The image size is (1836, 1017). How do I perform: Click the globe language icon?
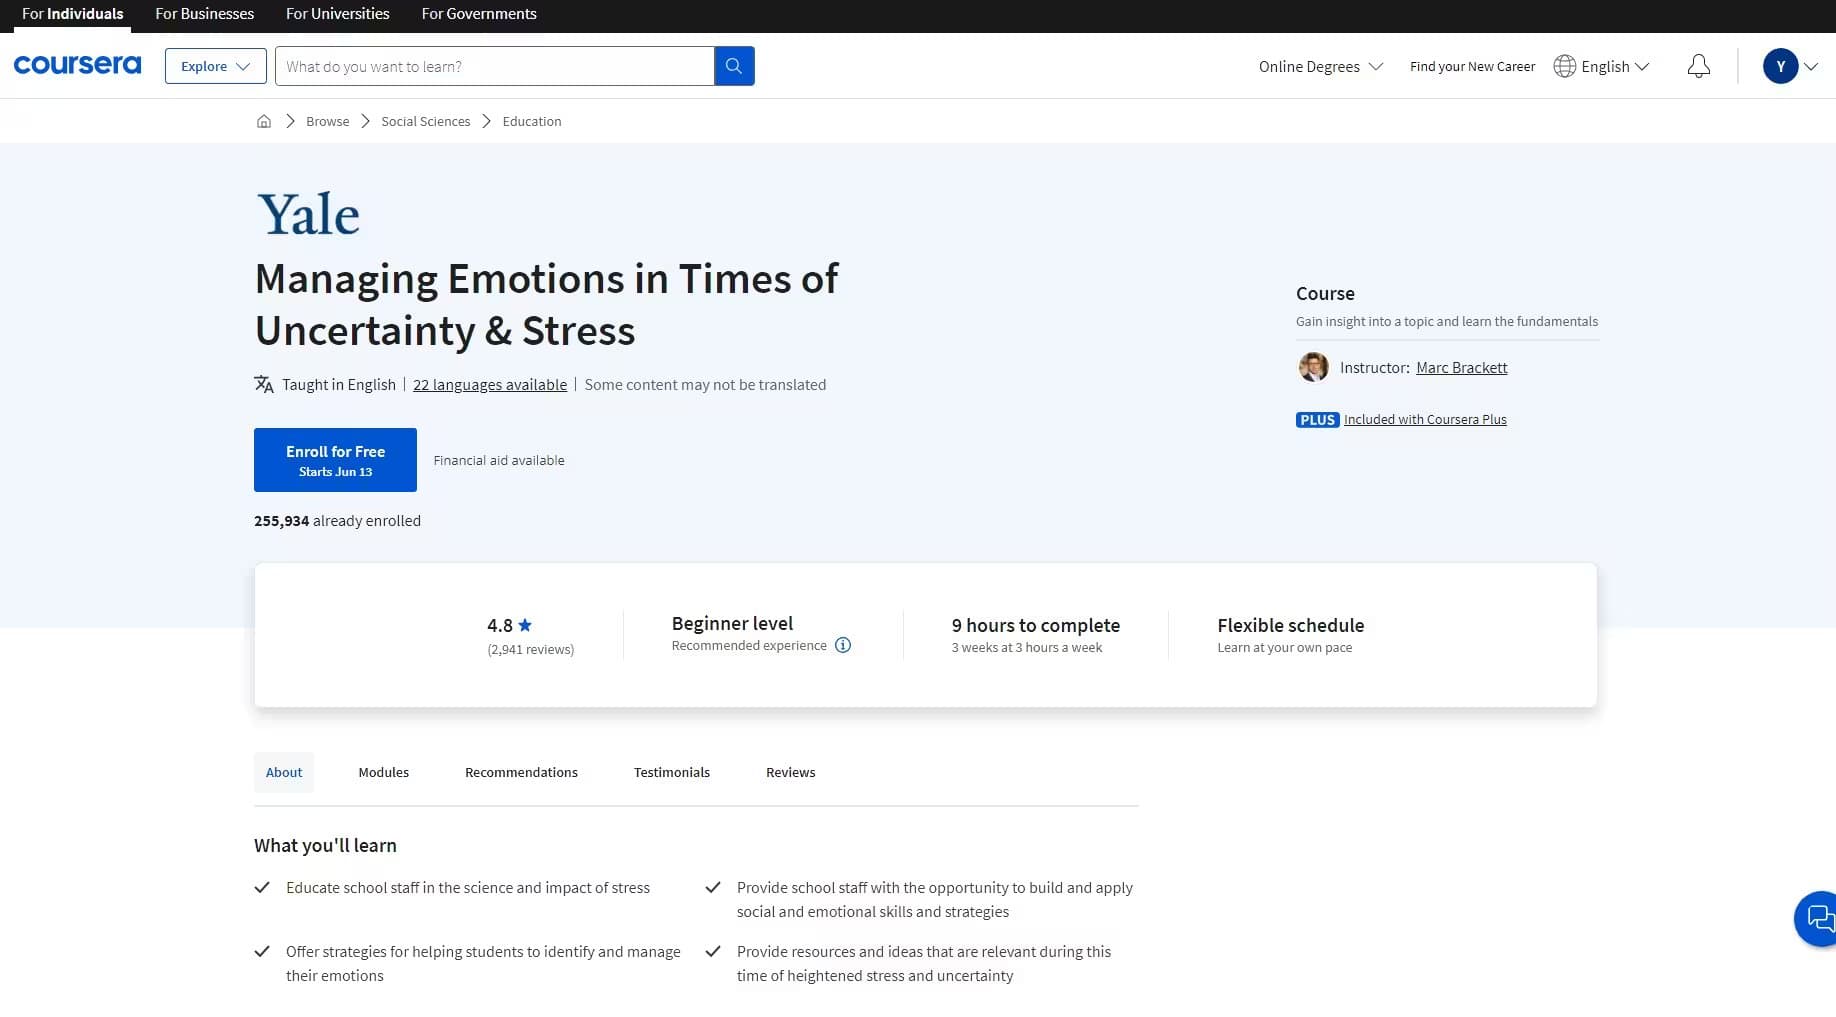(x=1564, y=66)
